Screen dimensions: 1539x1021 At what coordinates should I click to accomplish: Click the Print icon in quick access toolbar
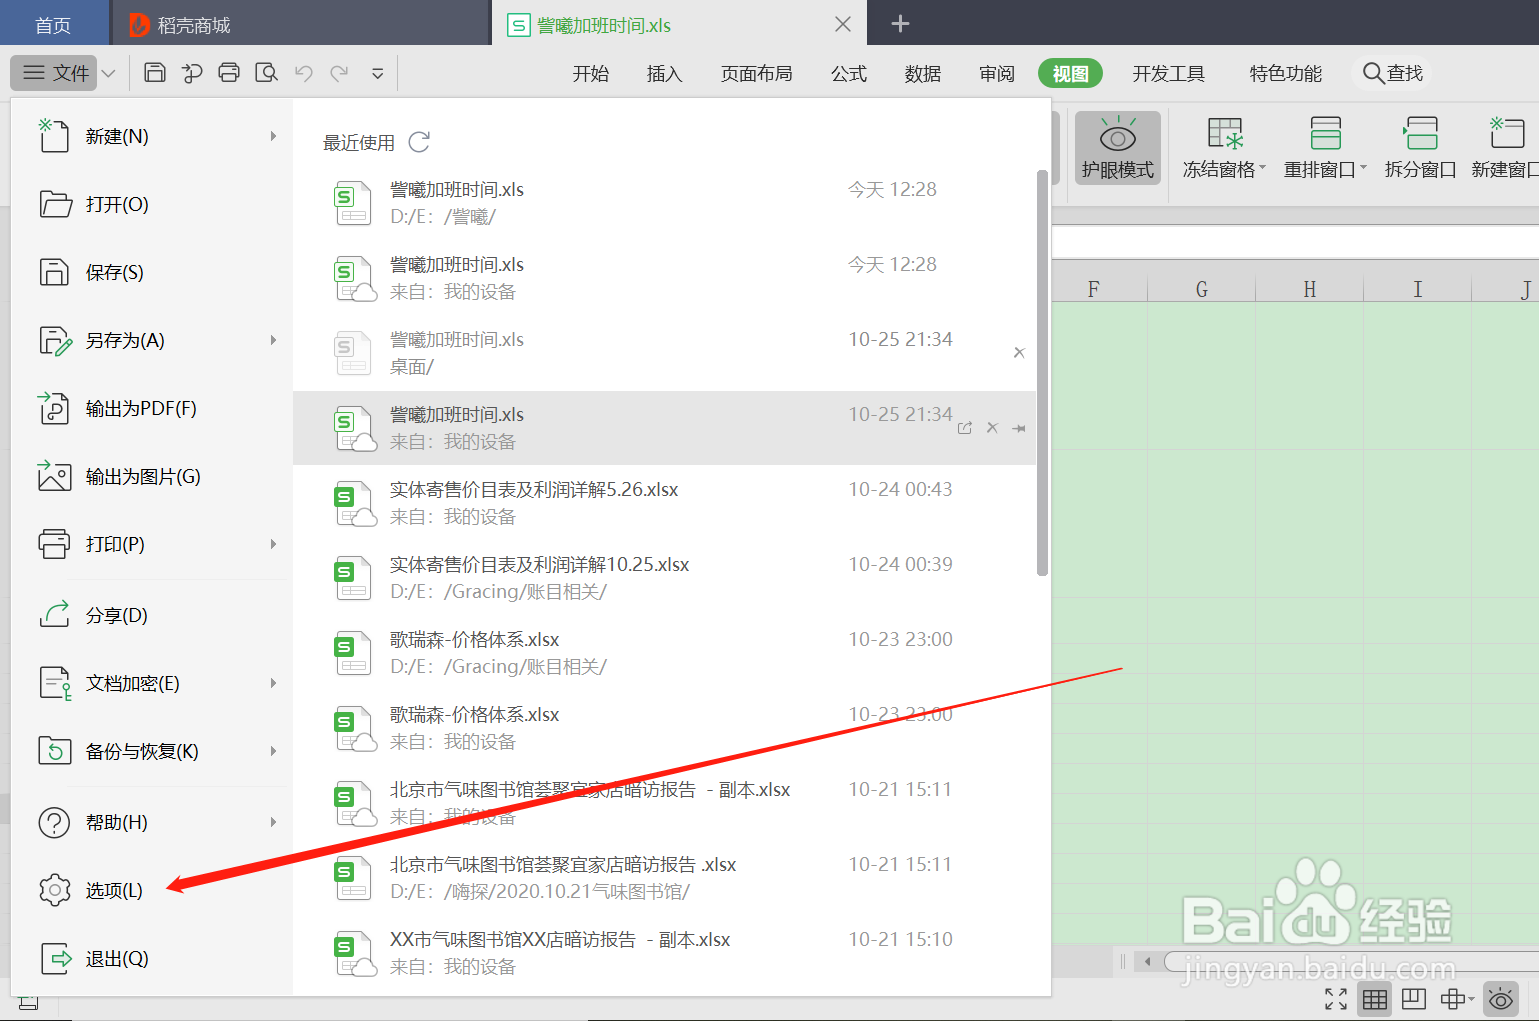[x=229, y=72]
